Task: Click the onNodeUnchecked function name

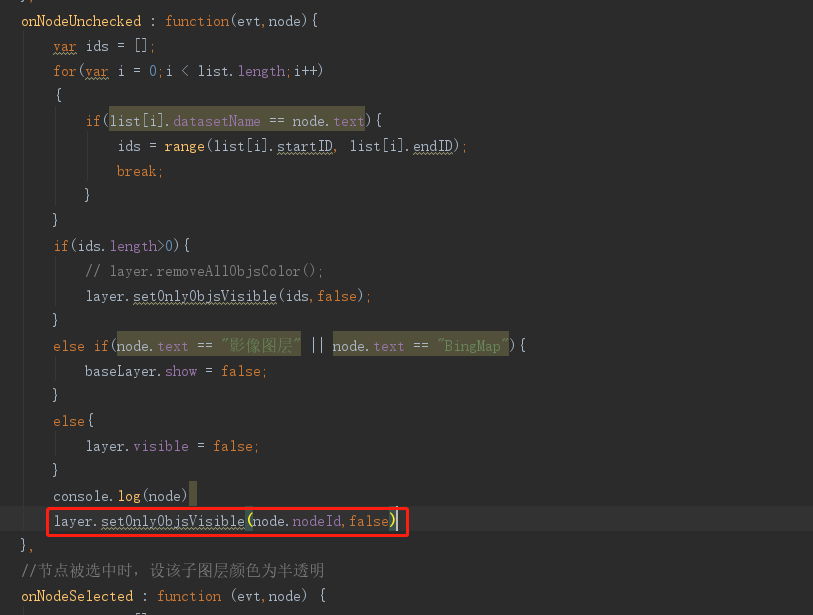Action: tap(81, 21)
